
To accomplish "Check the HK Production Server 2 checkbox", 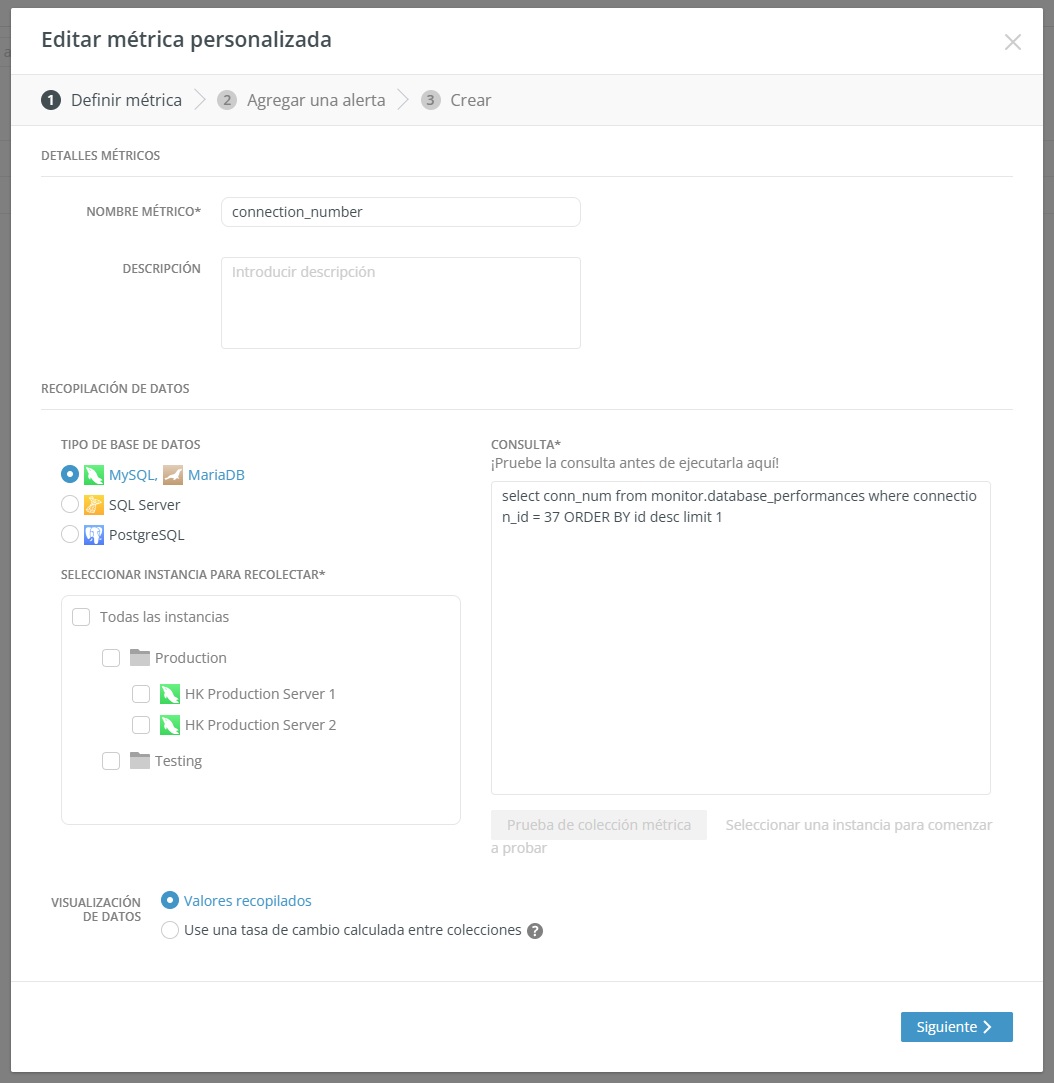I will pyautogui.click(x=141, y=725).
